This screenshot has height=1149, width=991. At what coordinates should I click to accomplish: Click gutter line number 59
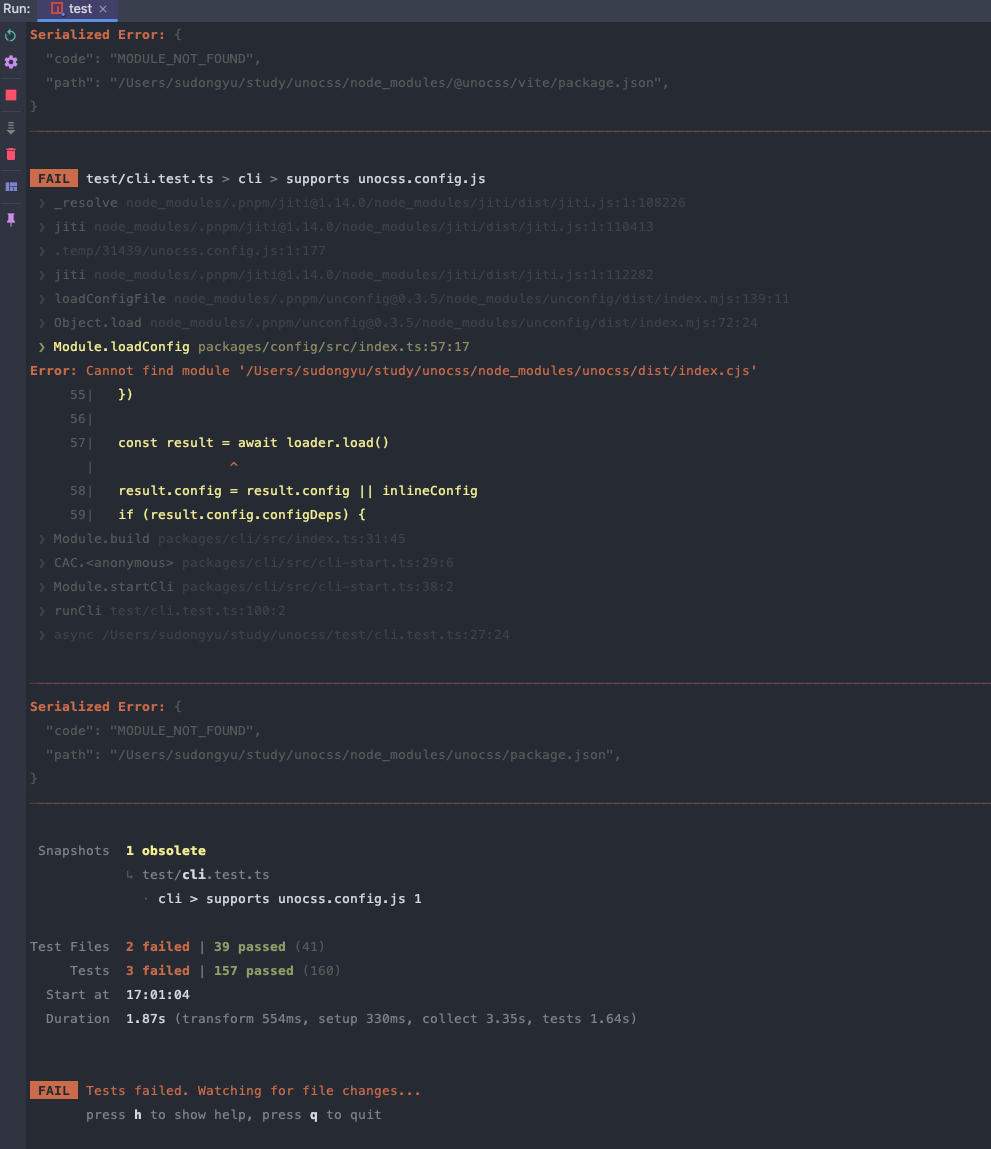coord(78,515)
